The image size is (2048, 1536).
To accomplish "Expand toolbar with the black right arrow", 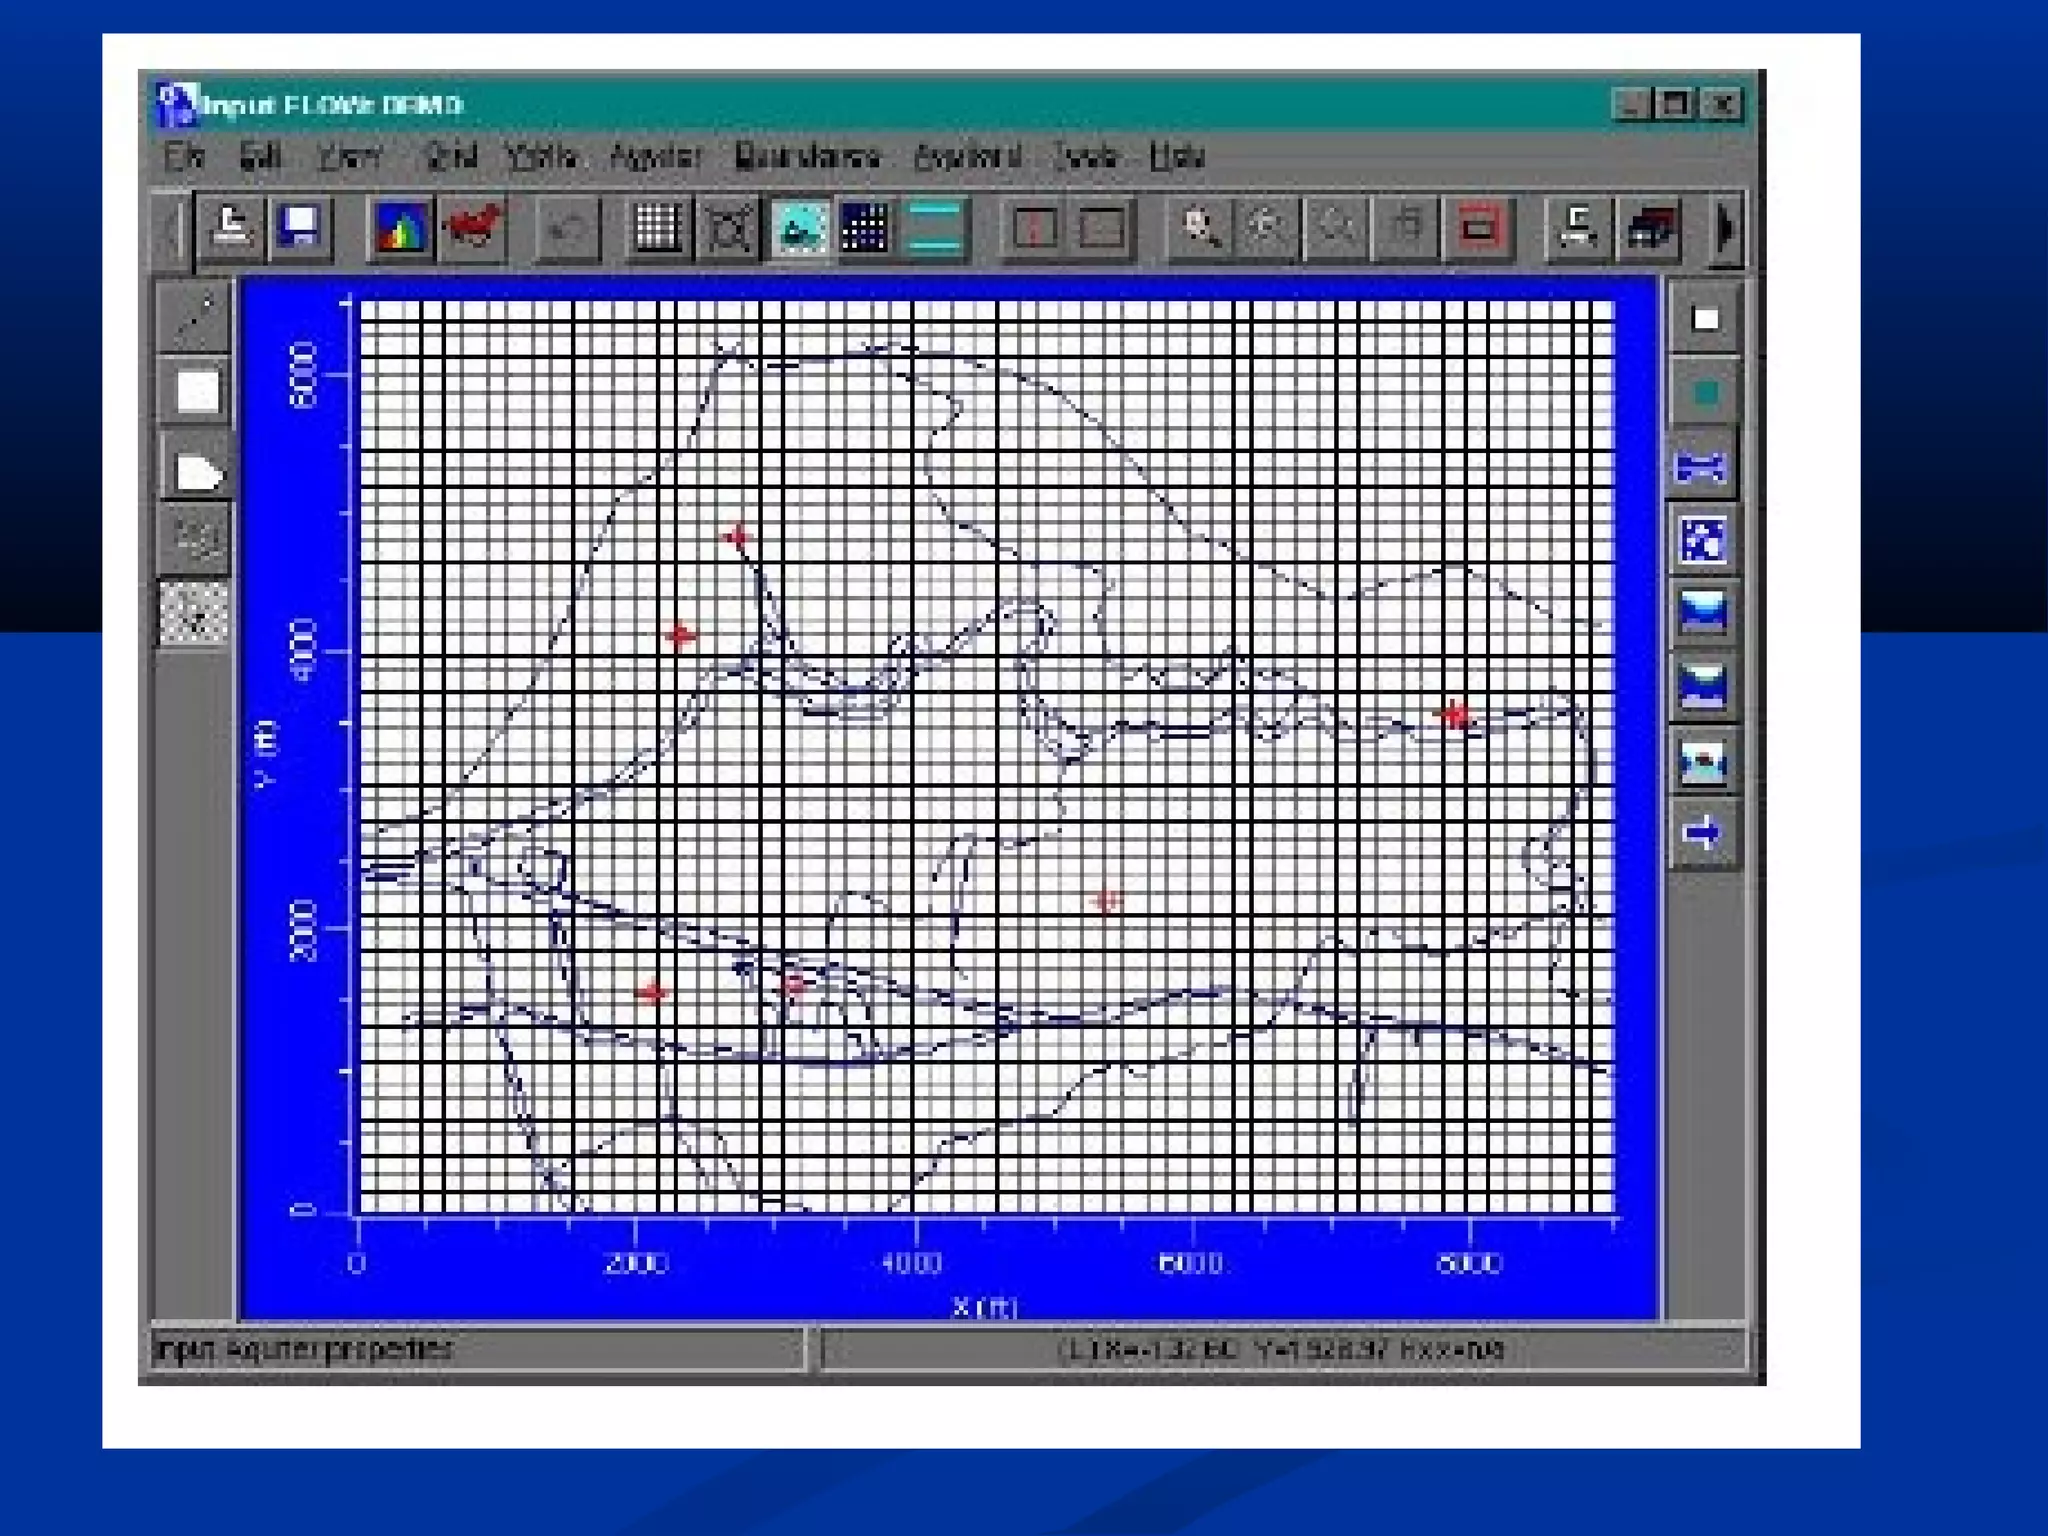I will (1726, 228).
